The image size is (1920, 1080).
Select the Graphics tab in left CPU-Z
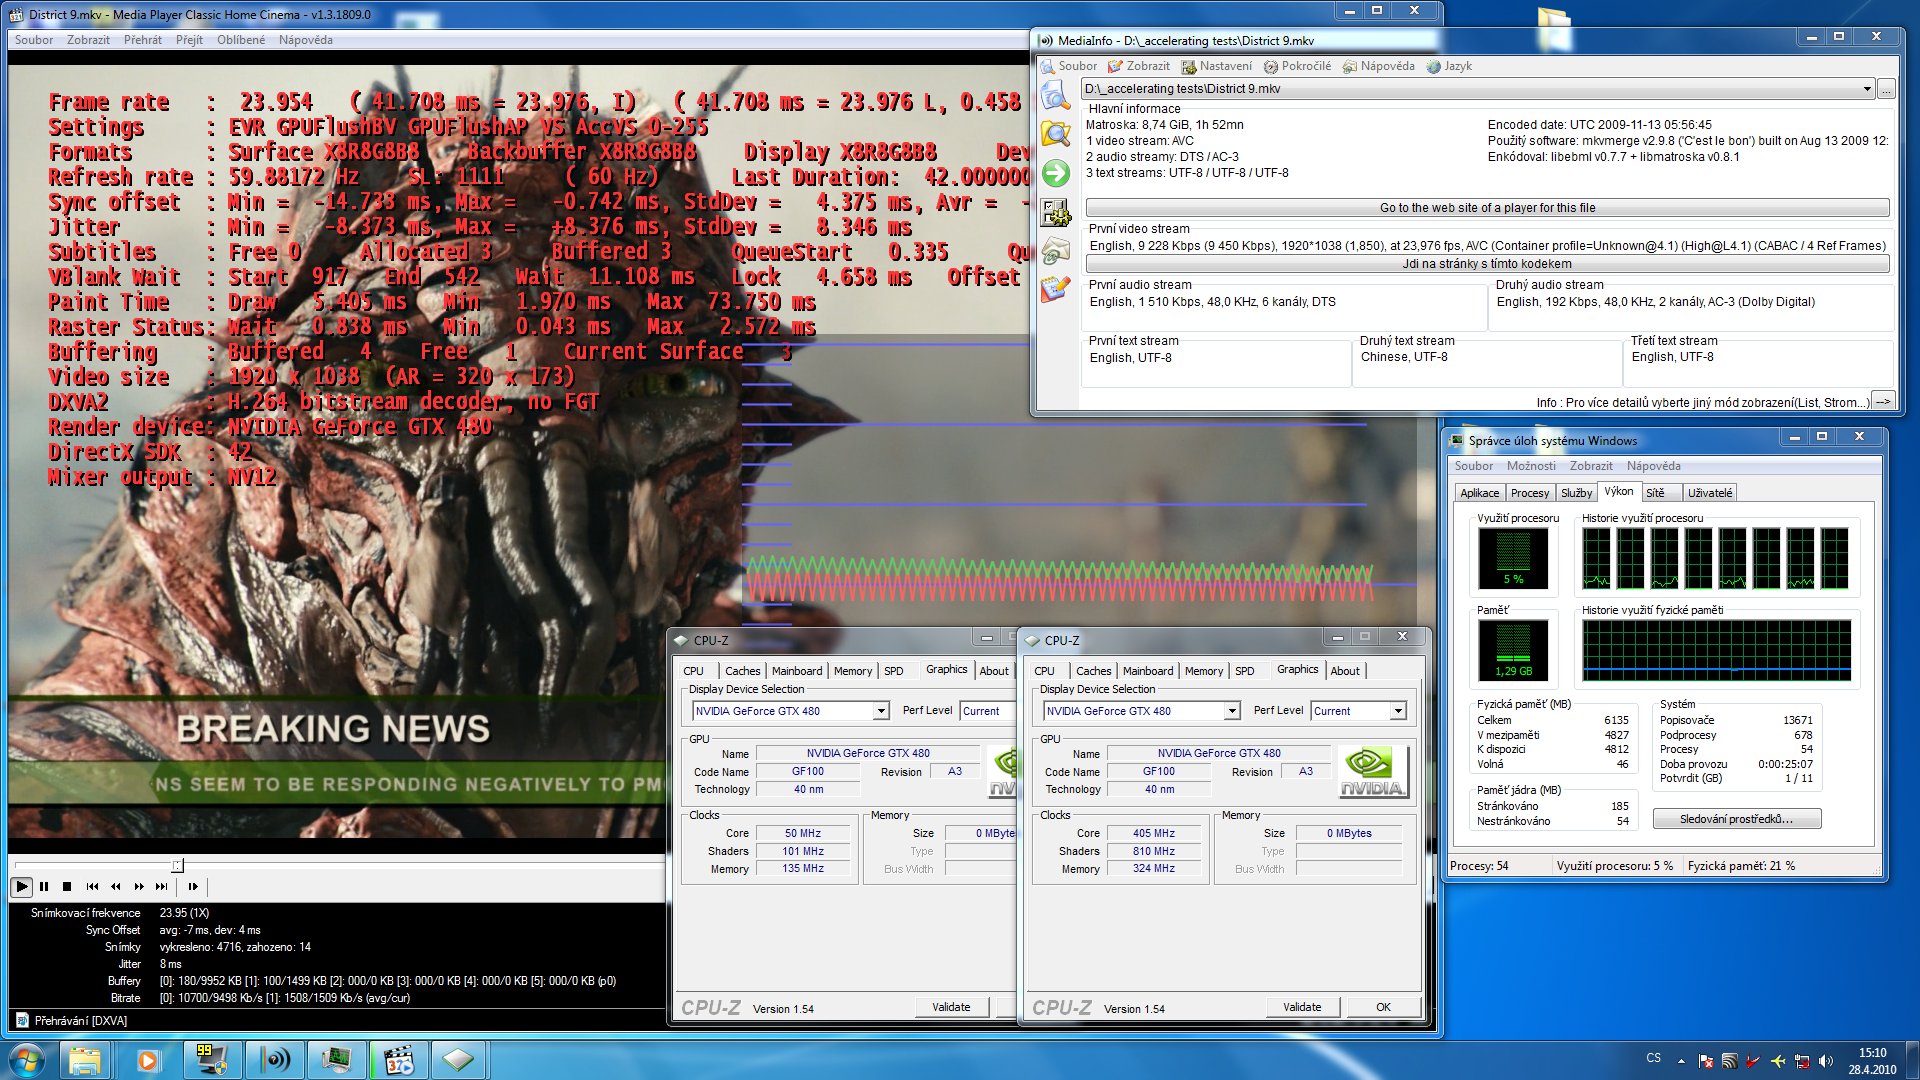pyautogui.click(x=944, y=670)
